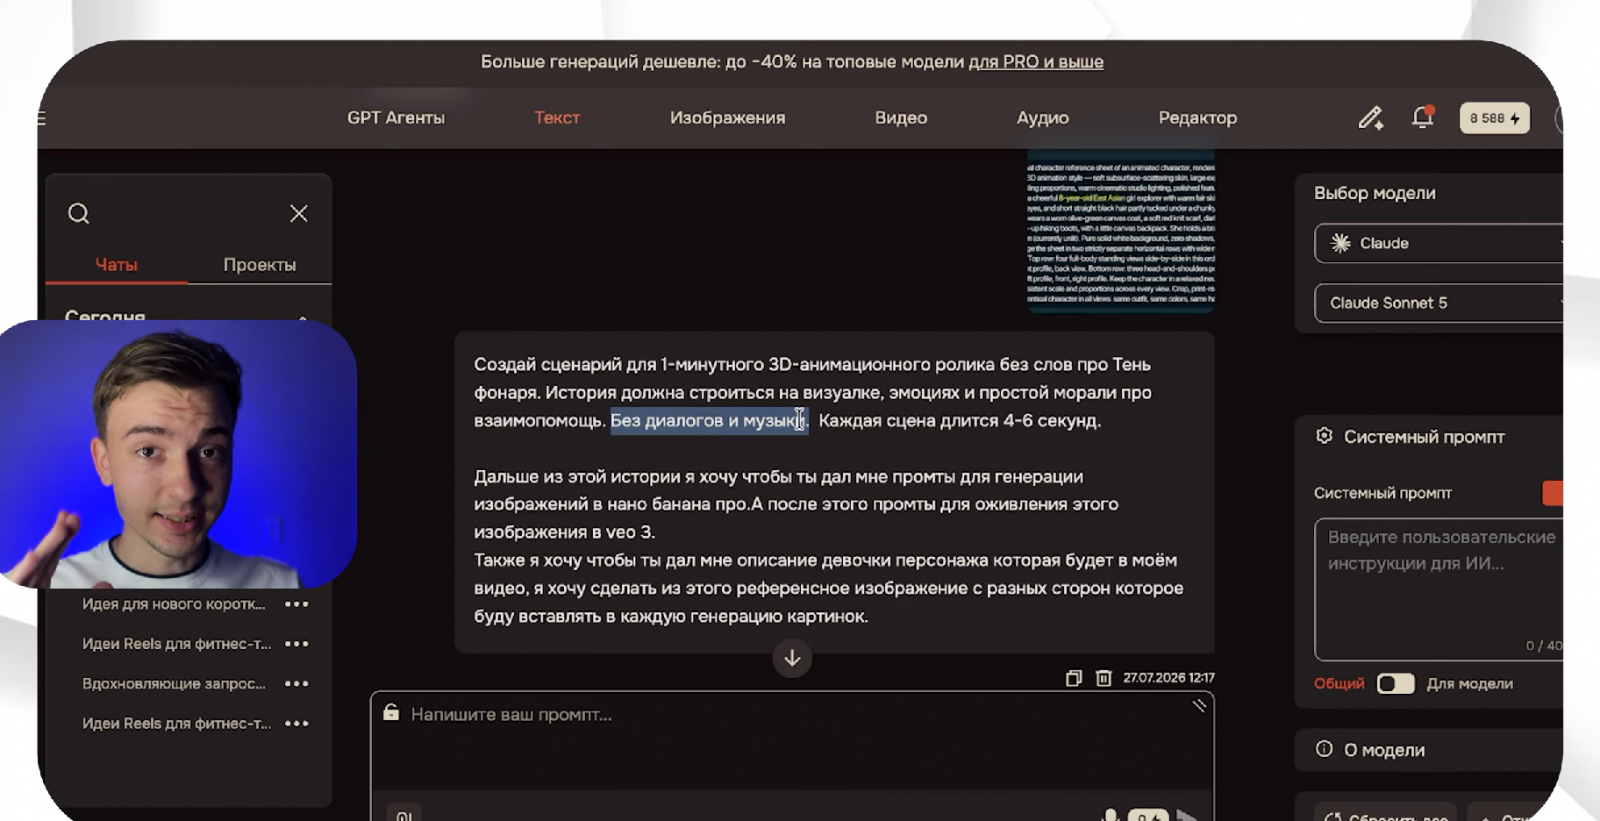Open the Claude provider dropdown

pyautogui.click(x=1439, y=243)
